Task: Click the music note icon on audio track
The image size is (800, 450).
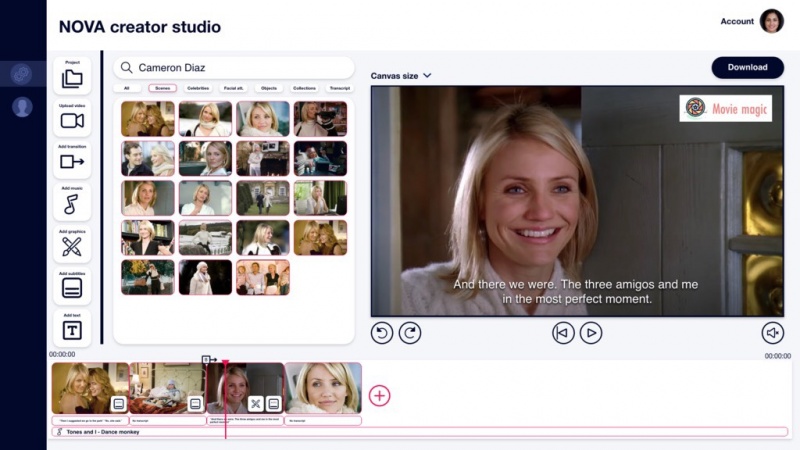Action: [60, 432]
